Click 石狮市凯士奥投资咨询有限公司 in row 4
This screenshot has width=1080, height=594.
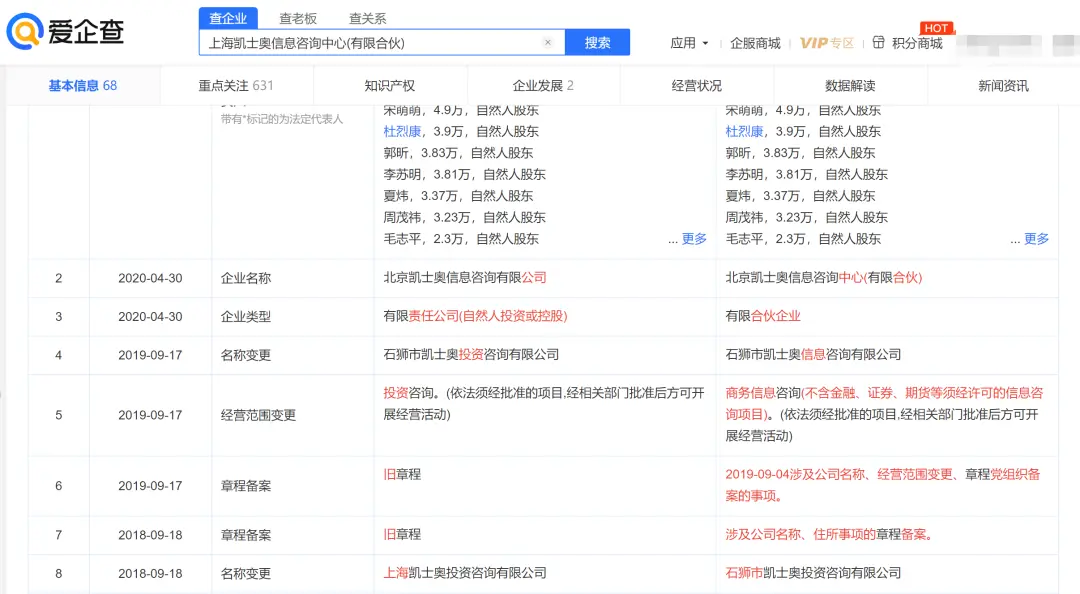(471, 354)
